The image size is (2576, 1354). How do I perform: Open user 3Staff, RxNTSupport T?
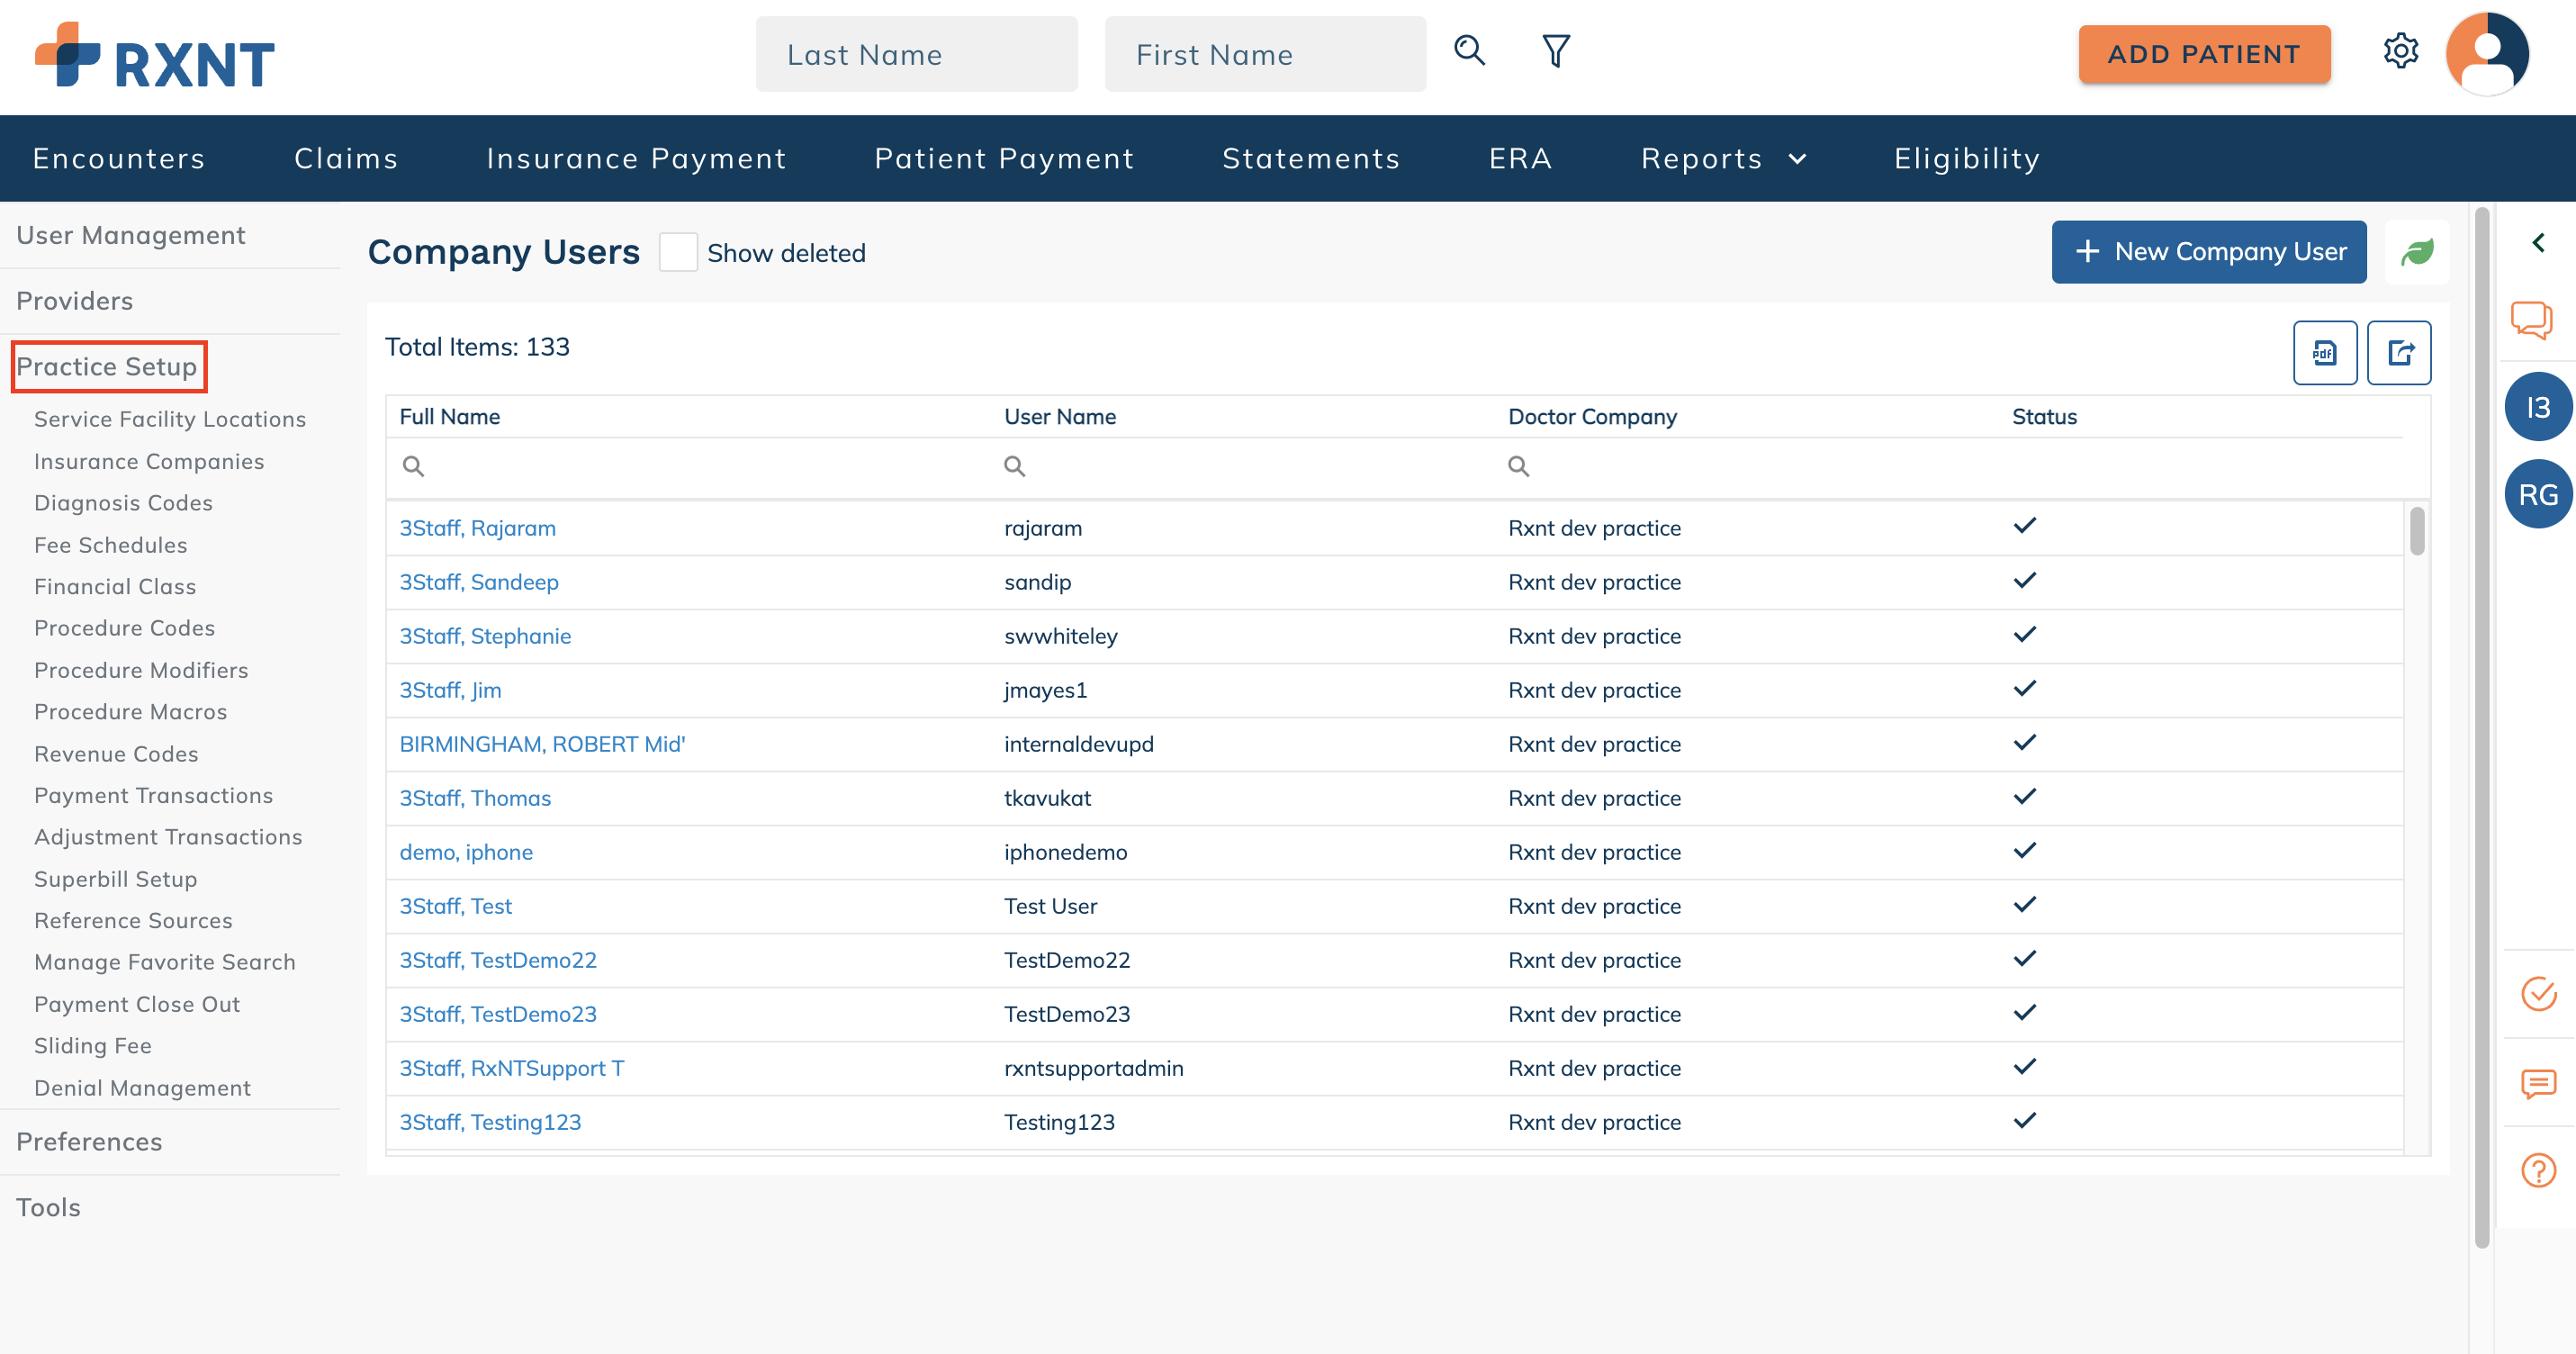[512, 1068]
